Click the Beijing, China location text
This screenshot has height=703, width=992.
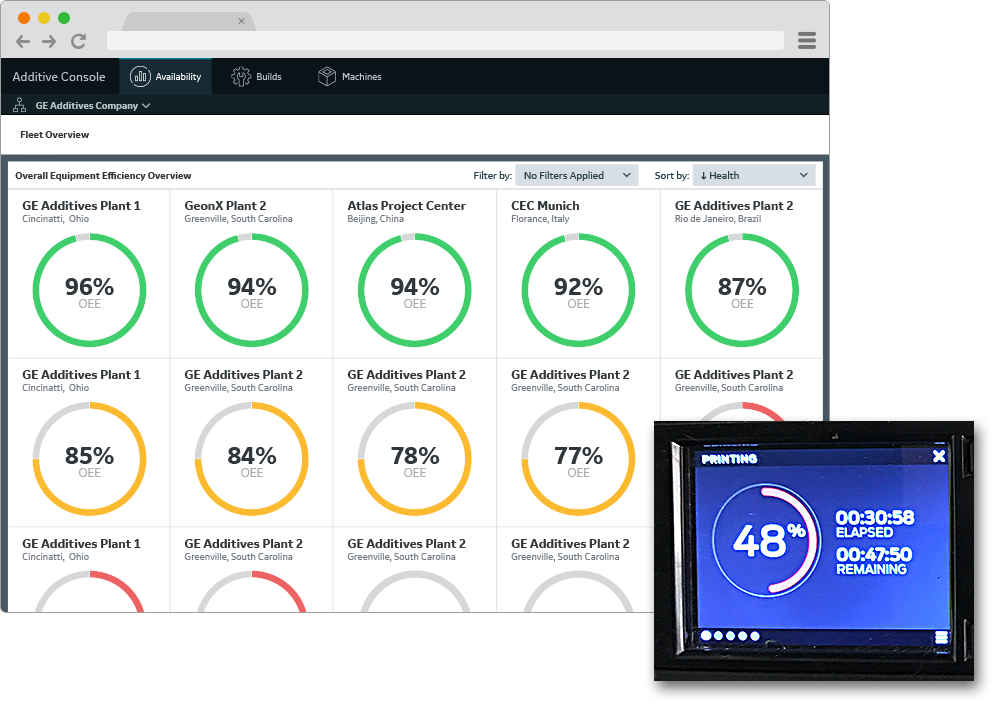tap(375, 219)
